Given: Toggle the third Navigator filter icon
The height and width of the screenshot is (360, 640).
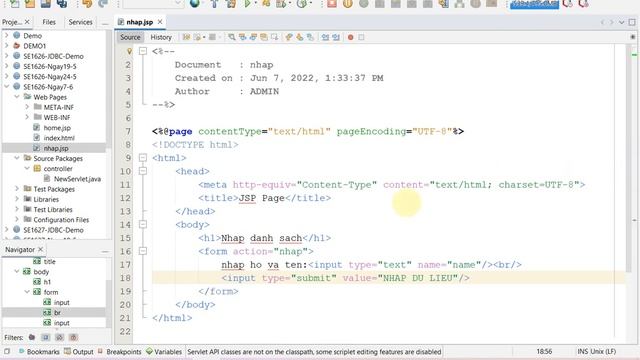Looking at the screenshot, I should pyautogui.click(x=59, y=338).
